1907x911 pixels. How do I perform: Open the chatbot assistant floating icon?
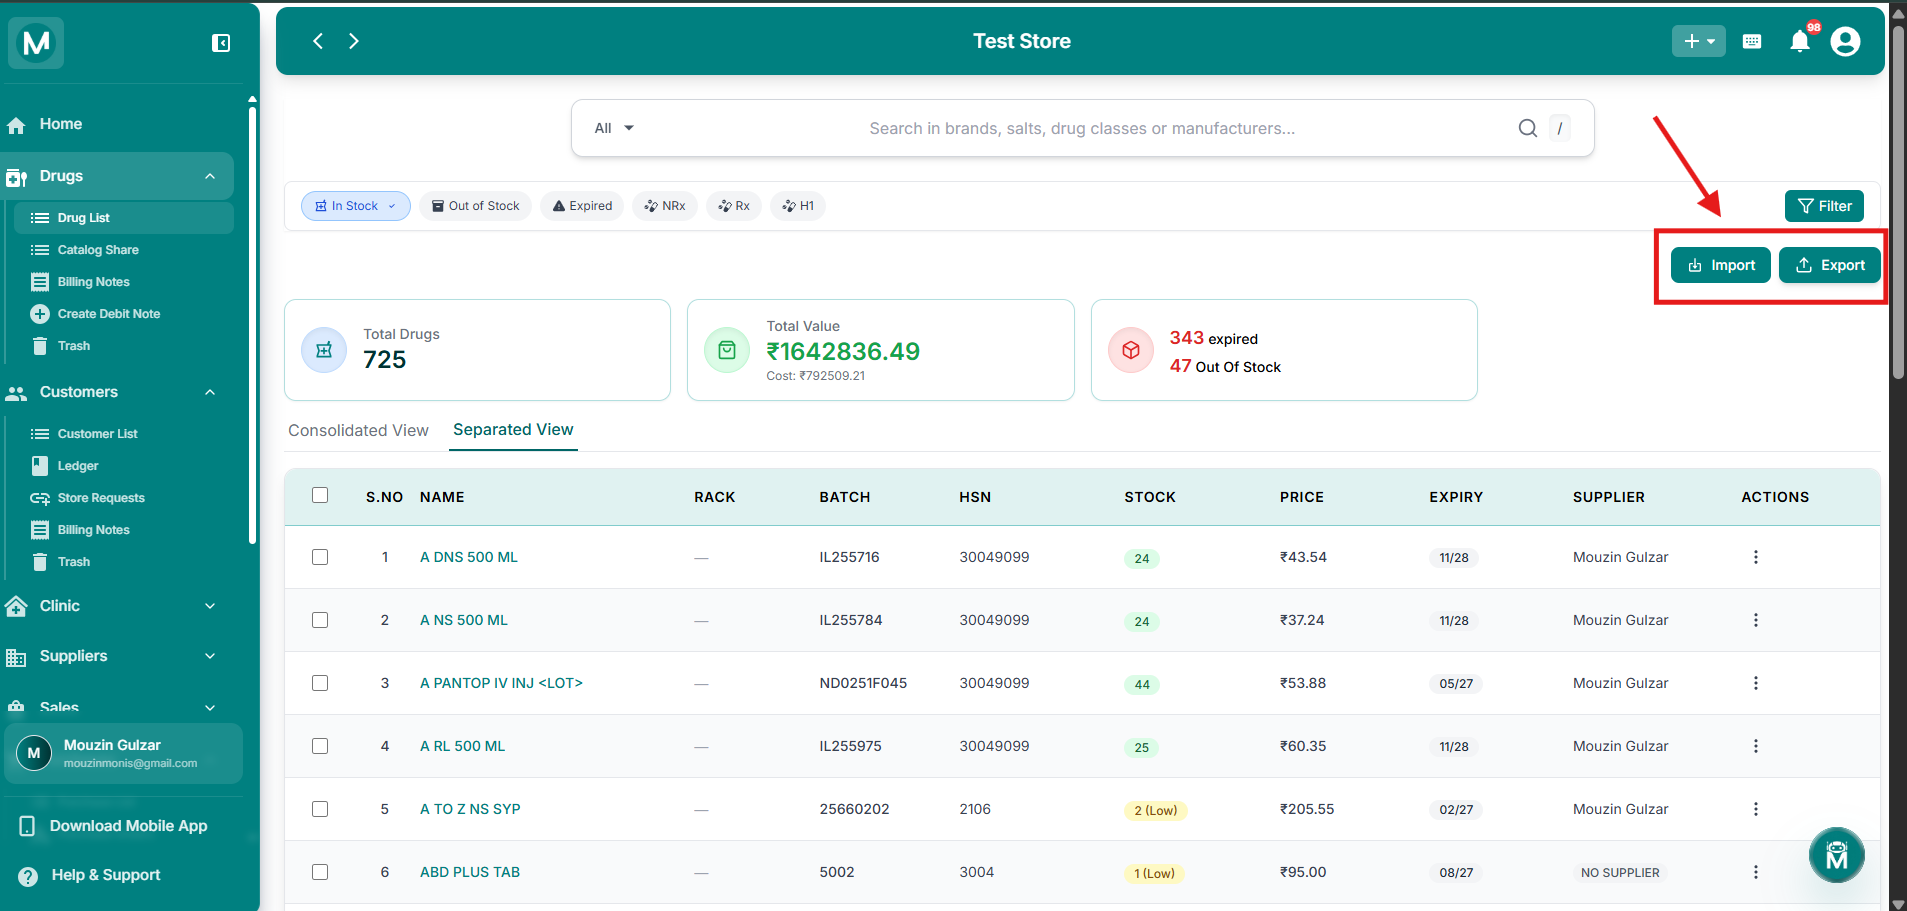1837,855
